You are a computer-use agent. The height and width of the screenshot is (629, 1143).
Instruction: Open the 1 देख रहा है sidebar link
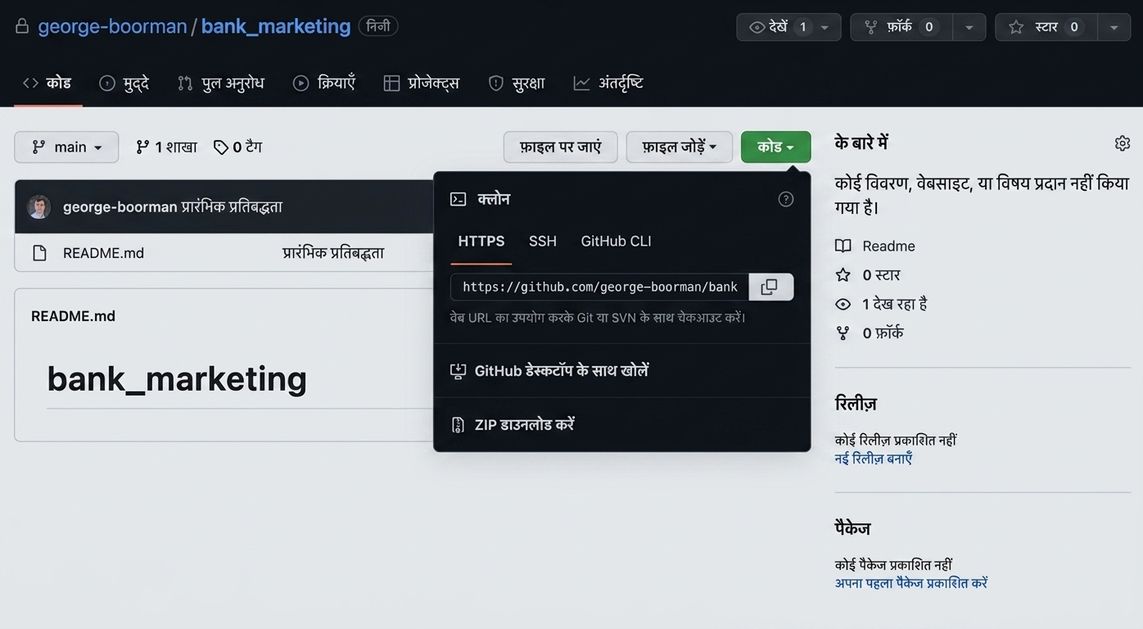[894, 304]
